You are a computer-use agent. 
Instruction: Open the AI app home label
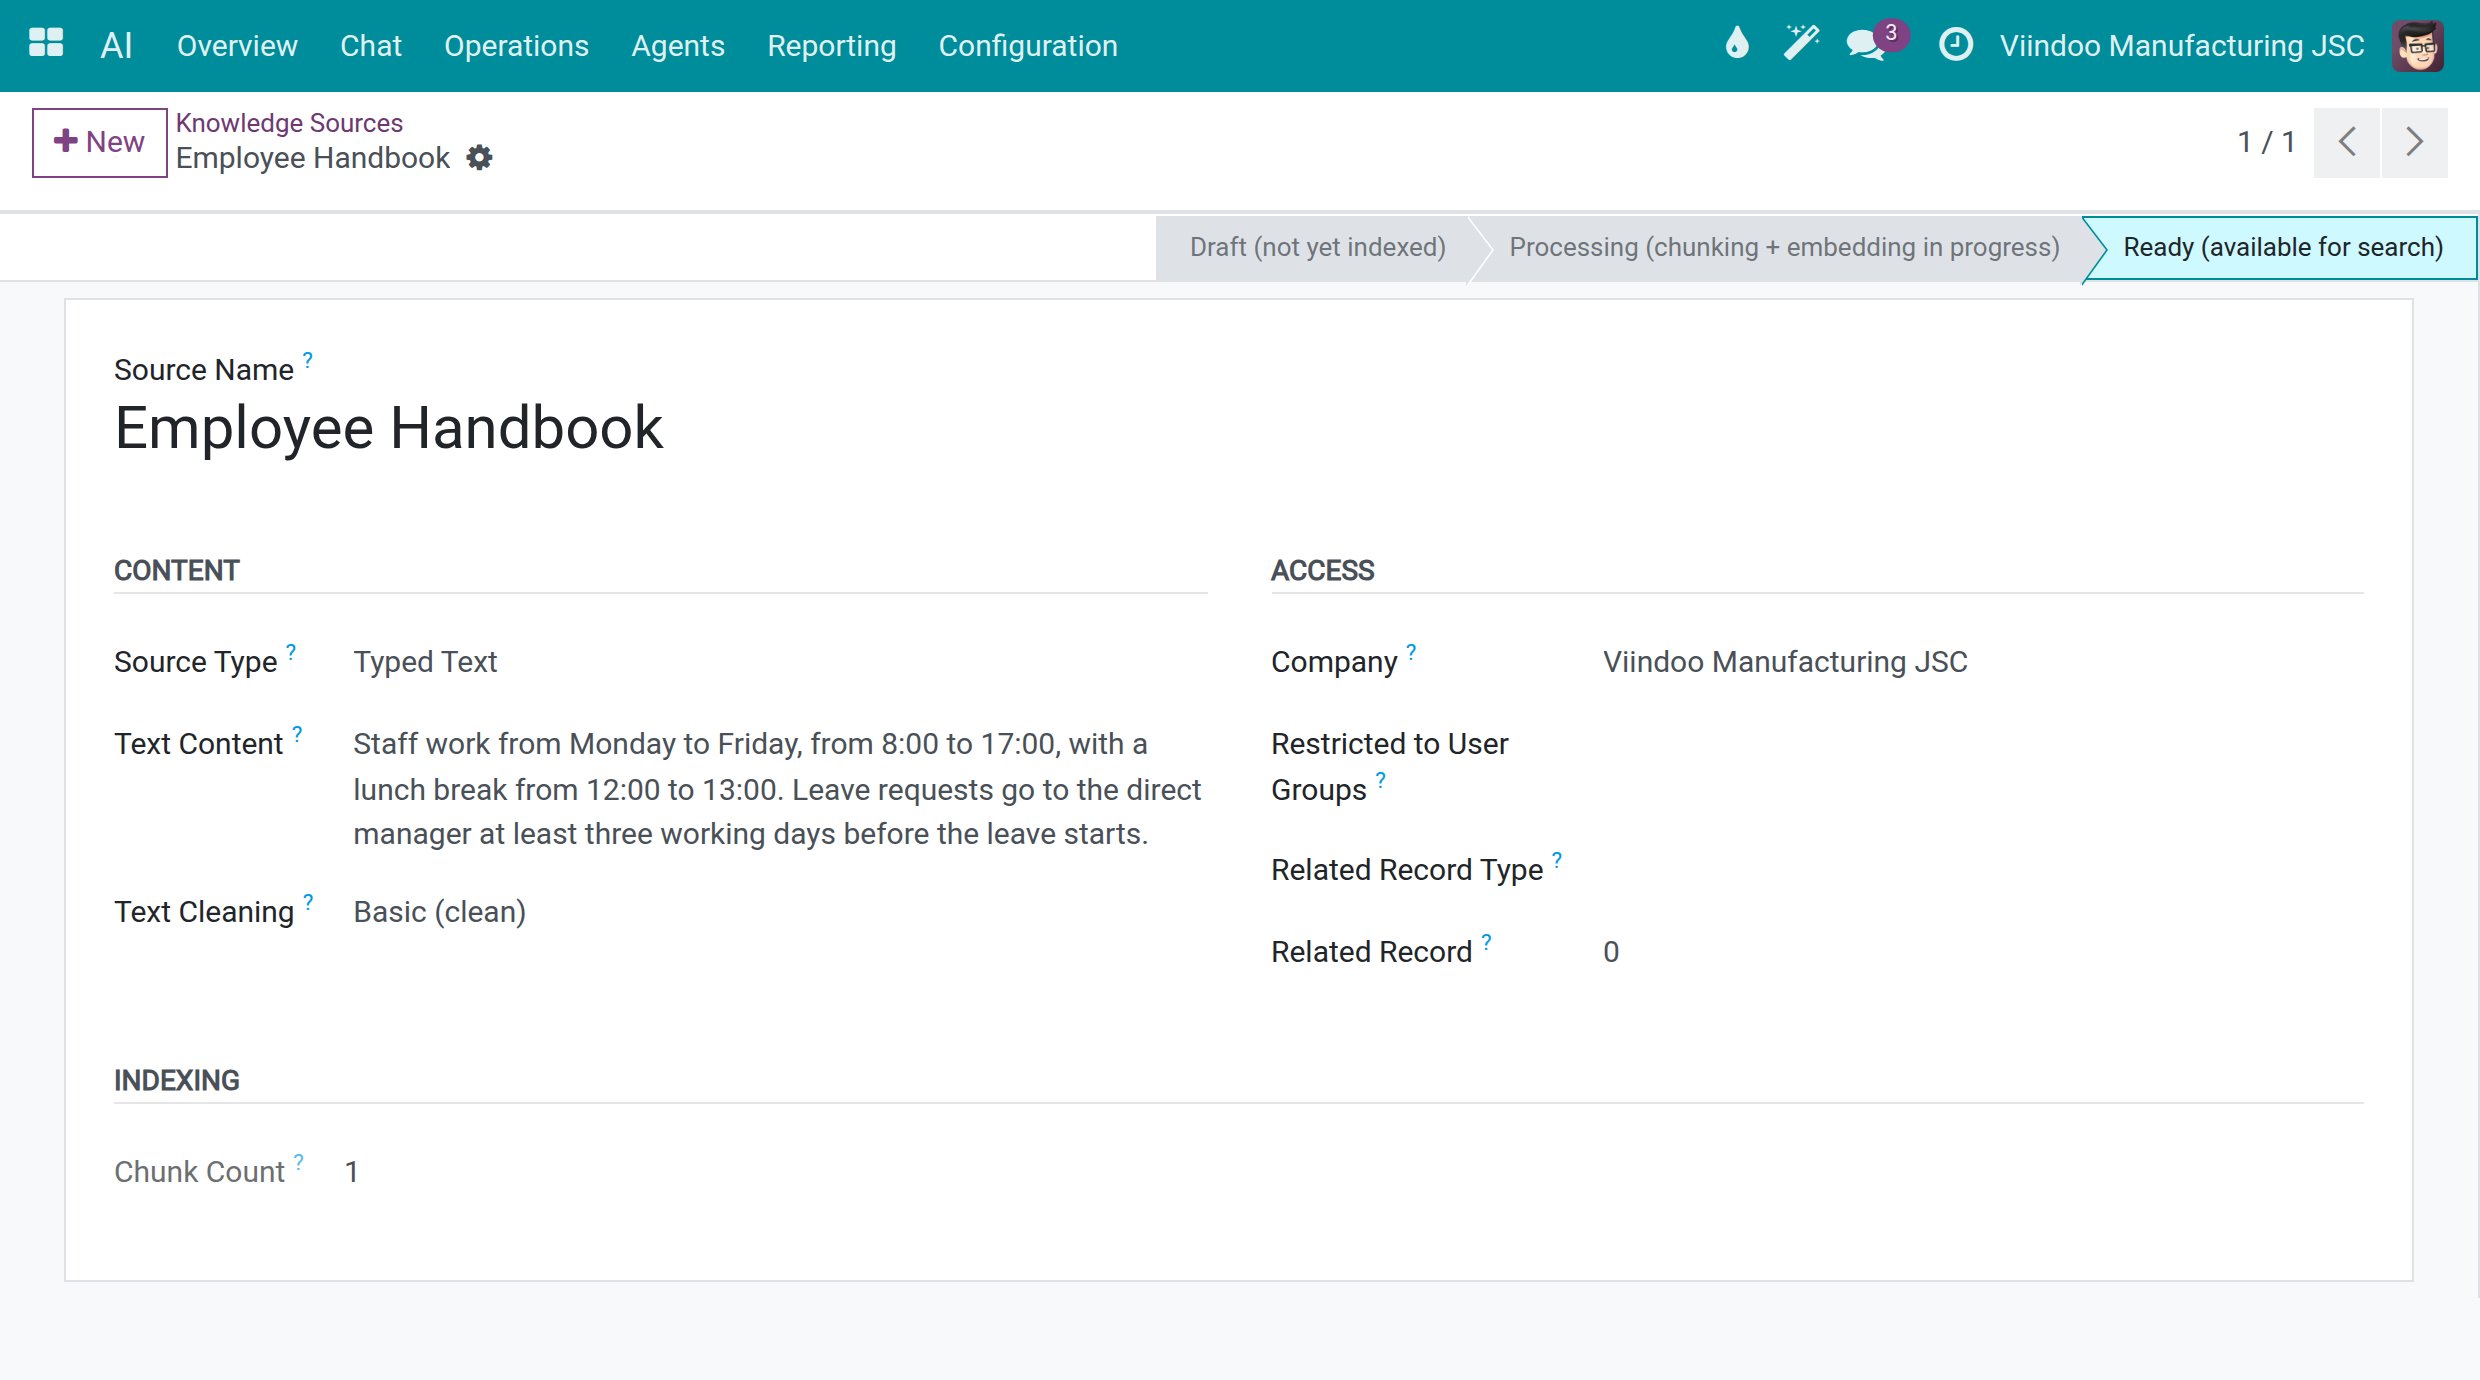pyautogui.click(x=116, y=45)
